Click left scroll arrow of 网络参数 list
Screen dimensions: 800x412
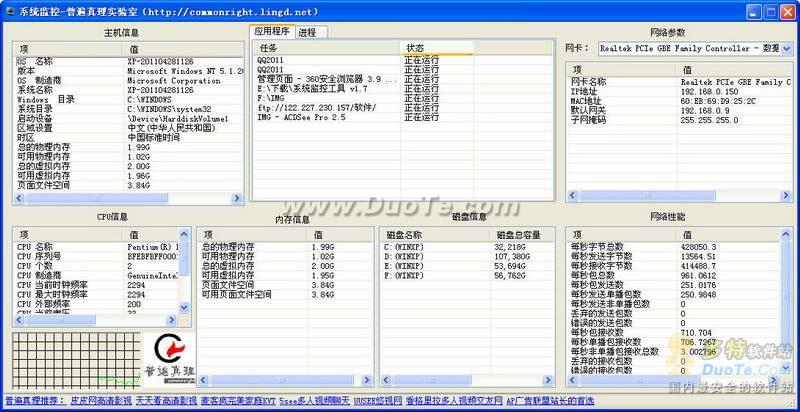[x=573, y=196]
